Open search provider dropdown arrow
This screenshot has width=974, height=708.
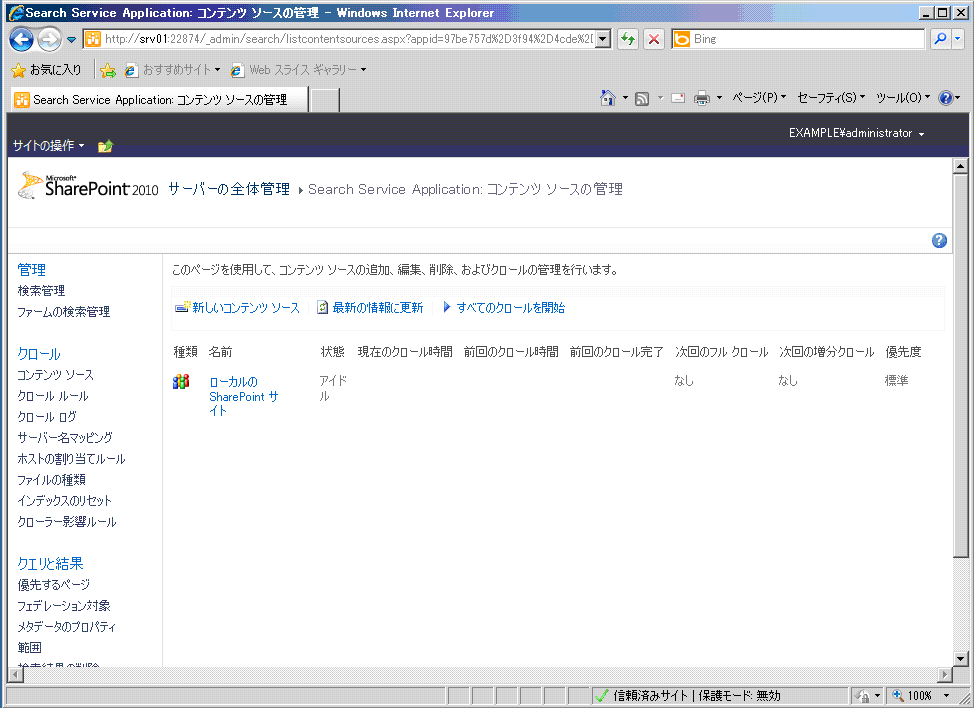click(x=957, y=39)
